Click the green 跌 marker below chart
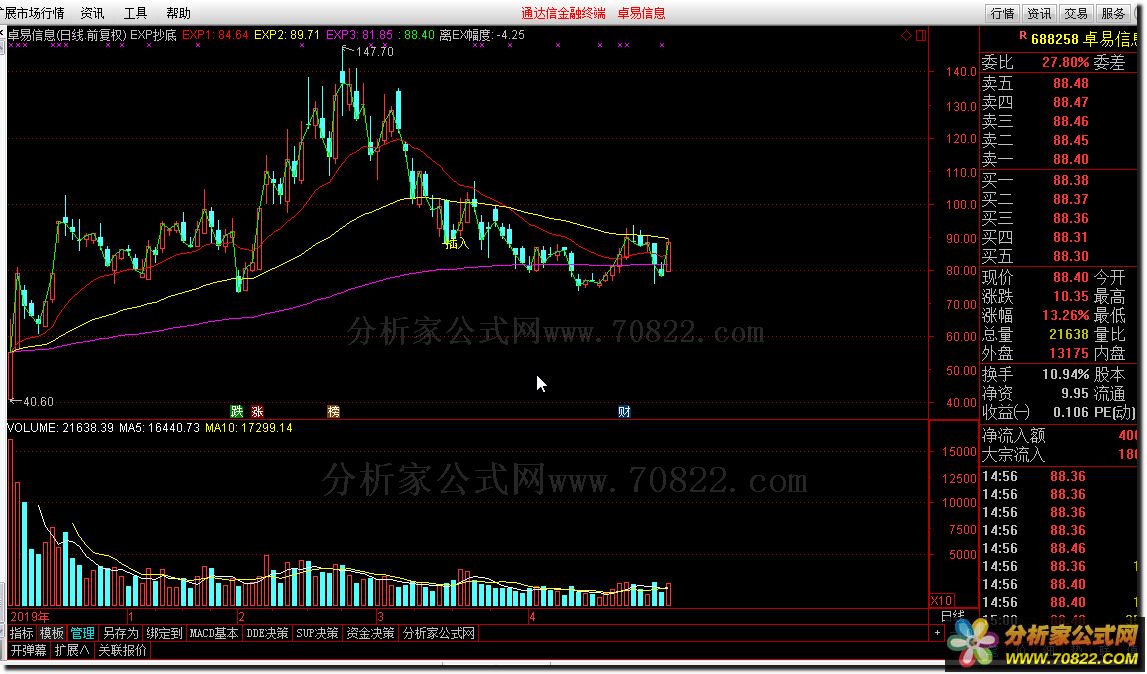The width and height of the screenshot is (1147, 674). pyautogui.click(x=236, y=411)
